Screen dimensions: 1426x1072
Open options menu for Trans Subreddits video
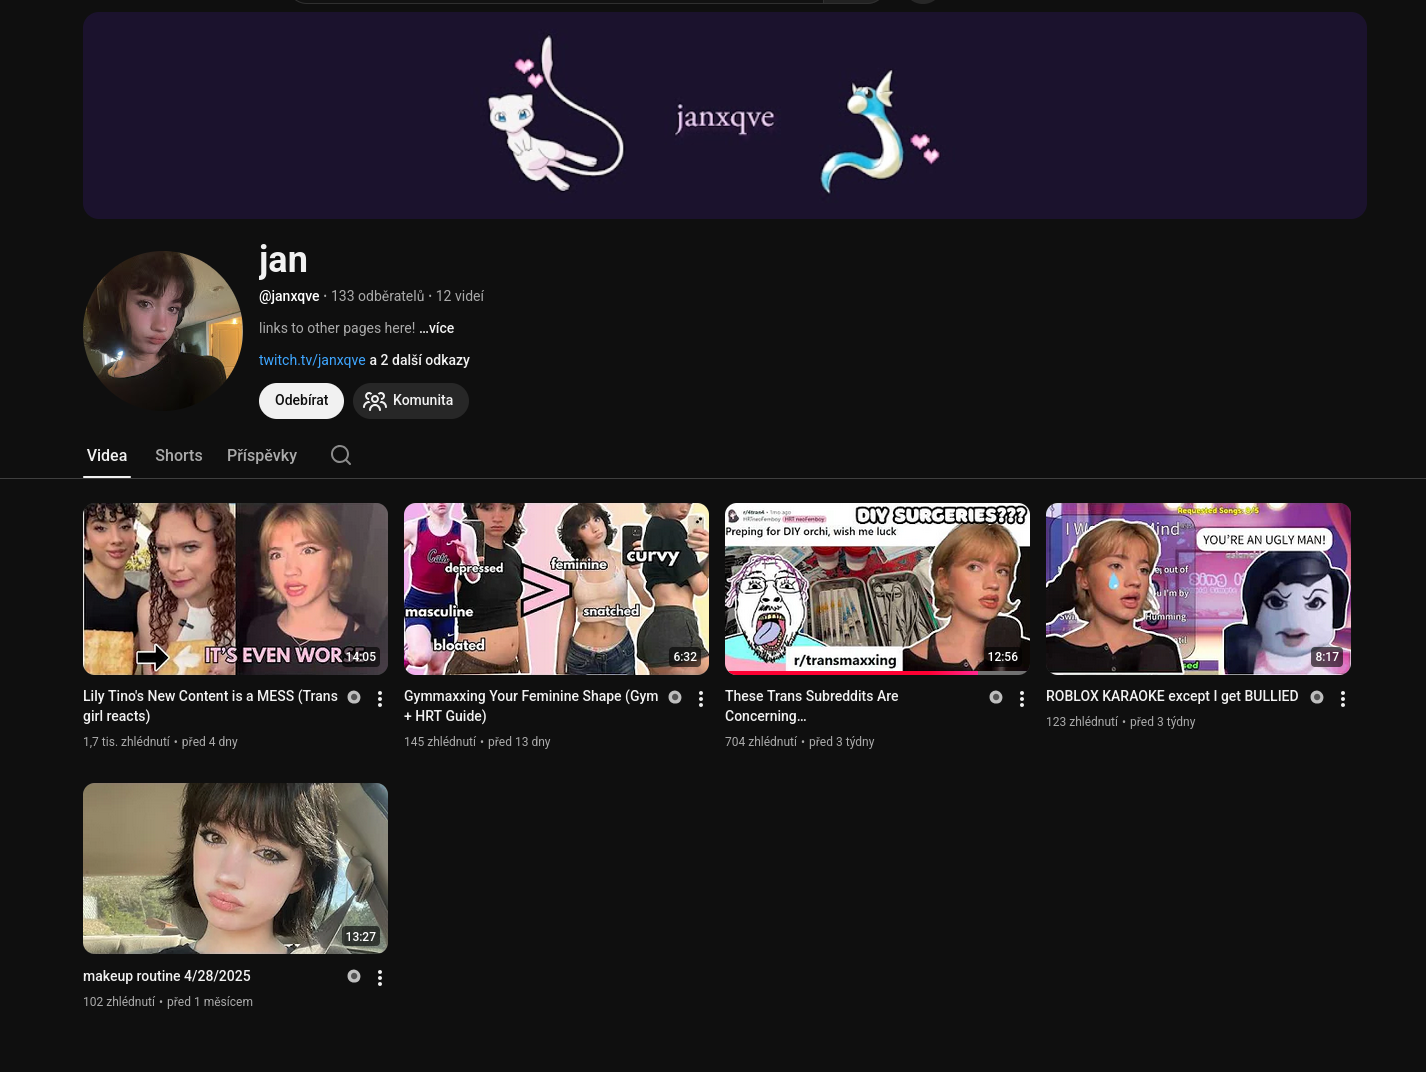1022,699
